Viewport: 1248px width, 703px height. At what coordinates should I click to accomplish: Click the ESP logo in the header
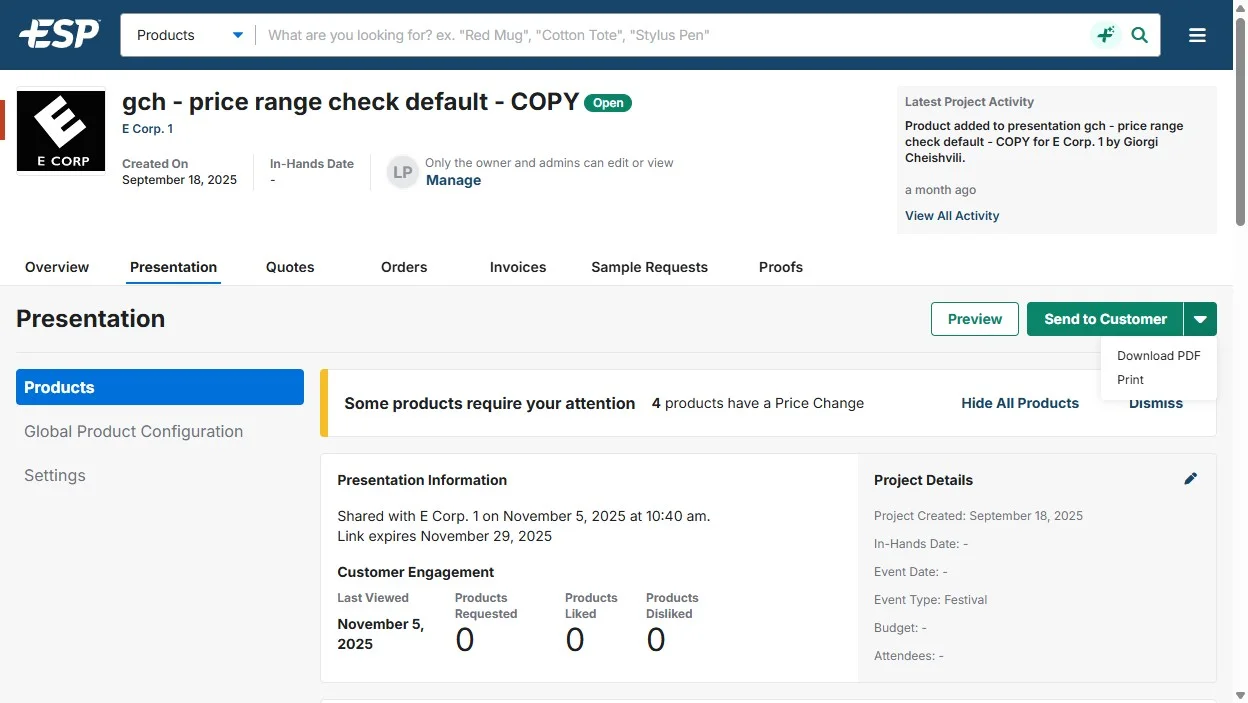(59, 35)
